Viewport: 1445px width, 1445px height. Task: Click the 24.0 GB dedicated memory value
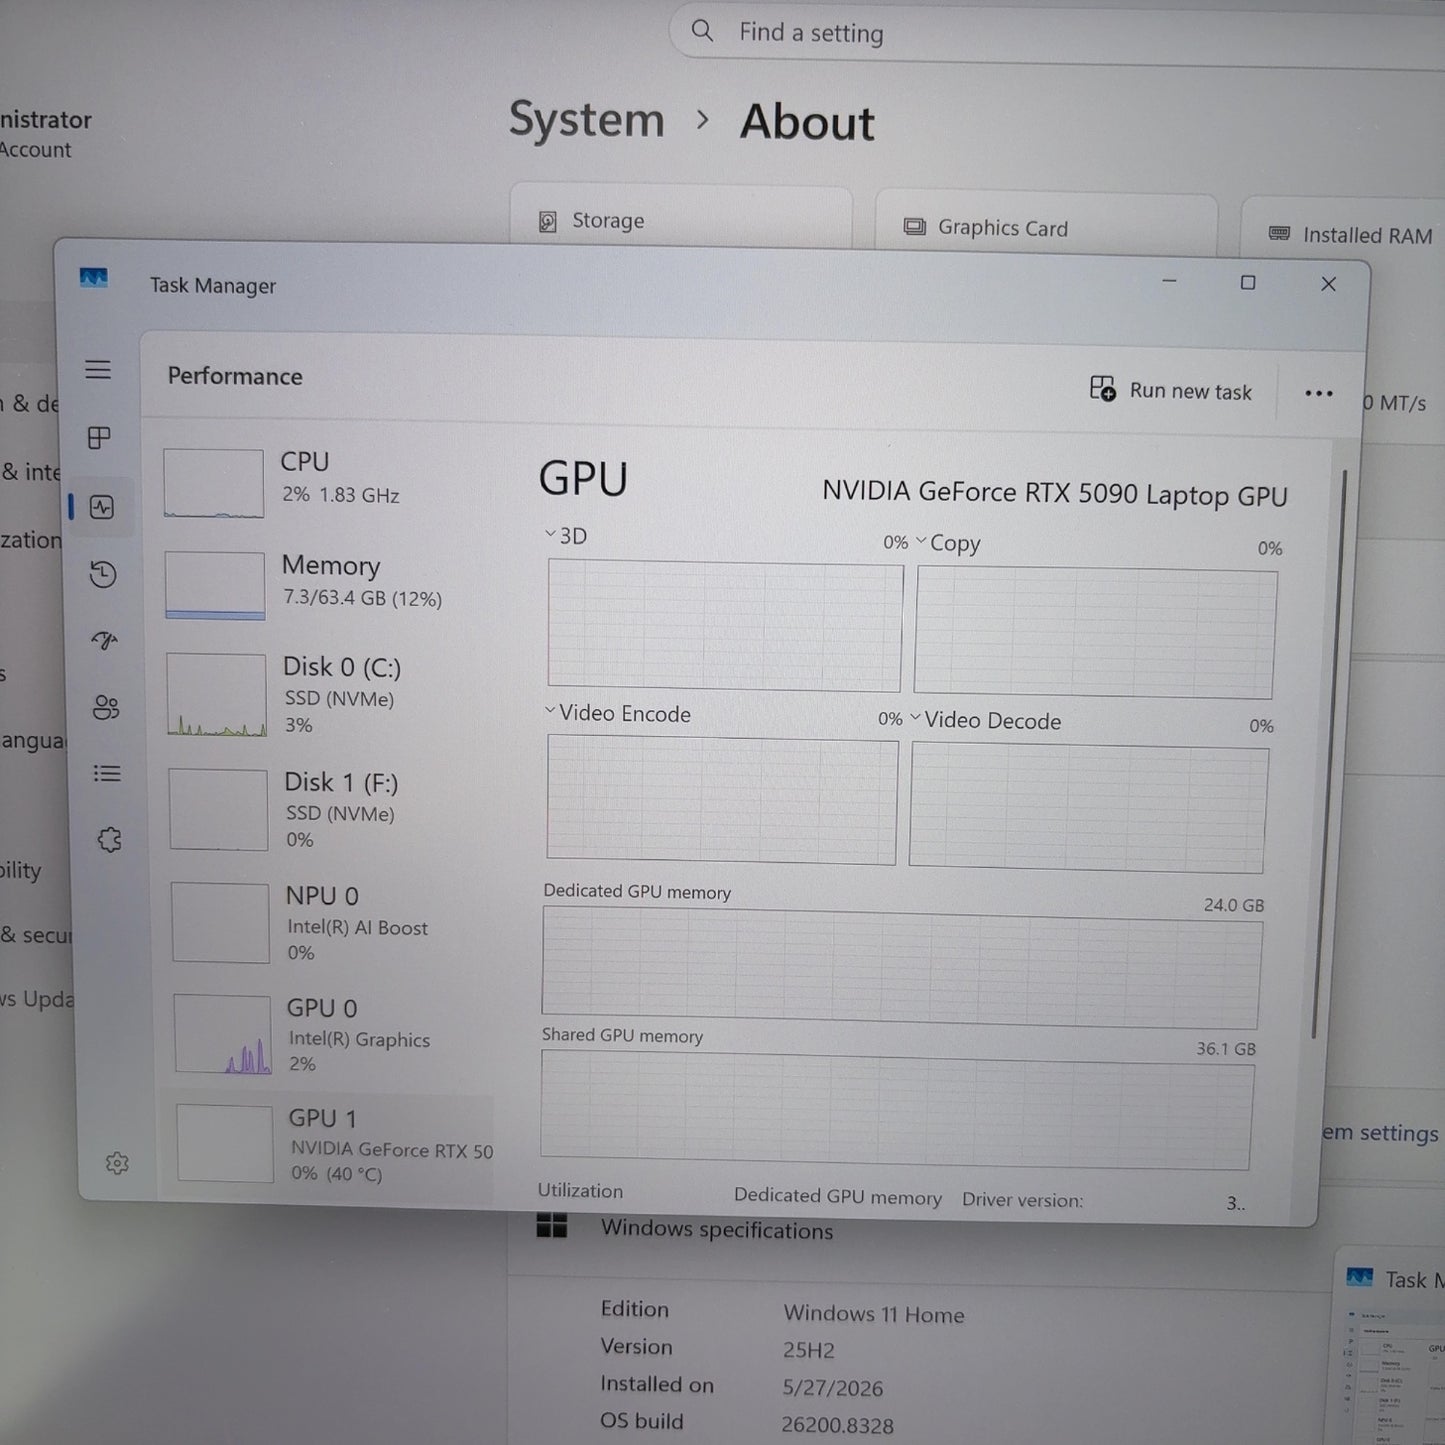tap(1234, 905)
